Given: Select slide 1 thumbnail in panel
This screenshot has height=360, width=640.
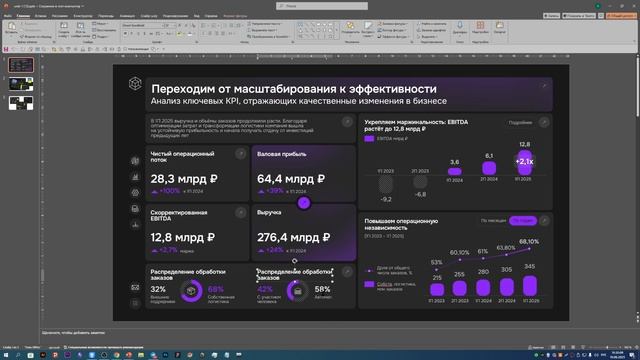Looking at the screenshot, I should 21,65.
